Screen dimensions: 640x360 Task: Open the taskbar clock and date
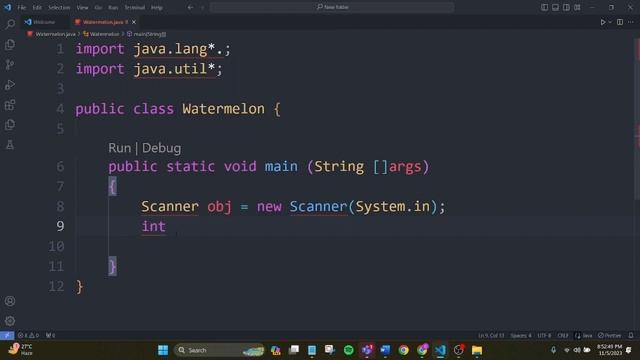tap(609, 350)
